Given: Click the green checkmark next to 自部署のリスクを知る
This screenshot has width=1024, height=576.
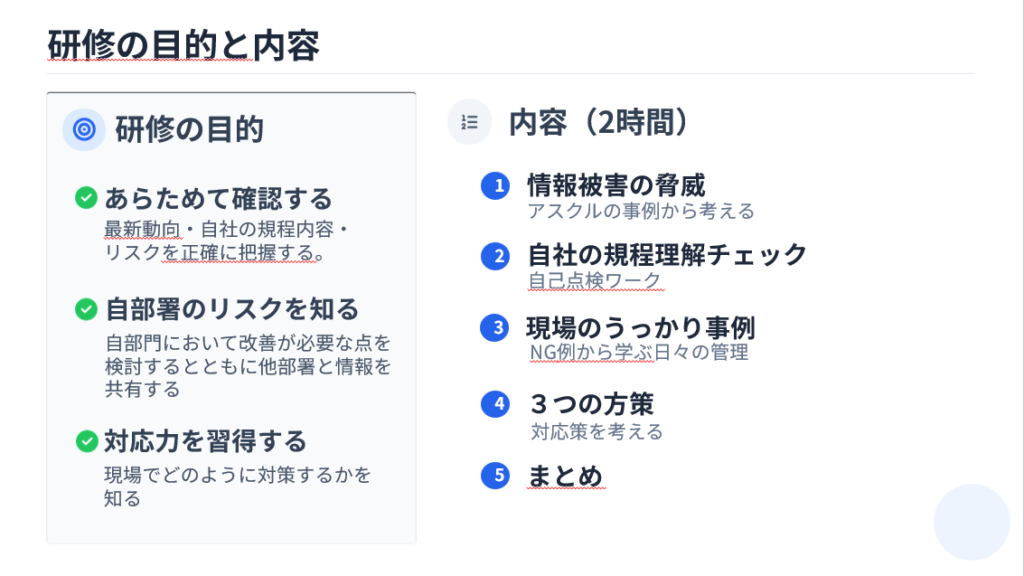Looking at the screenshot, I should tap(86, 309).
